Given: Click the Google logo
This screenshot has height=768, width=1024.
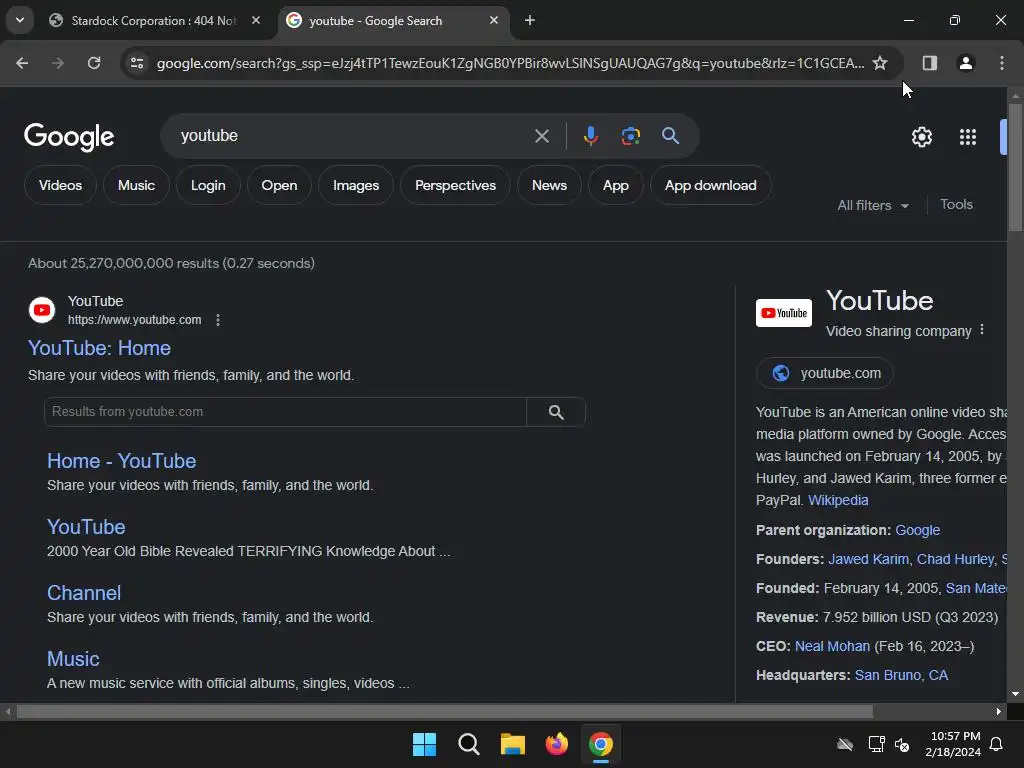Looking at the screenshot, I should [x=69, y=136].
